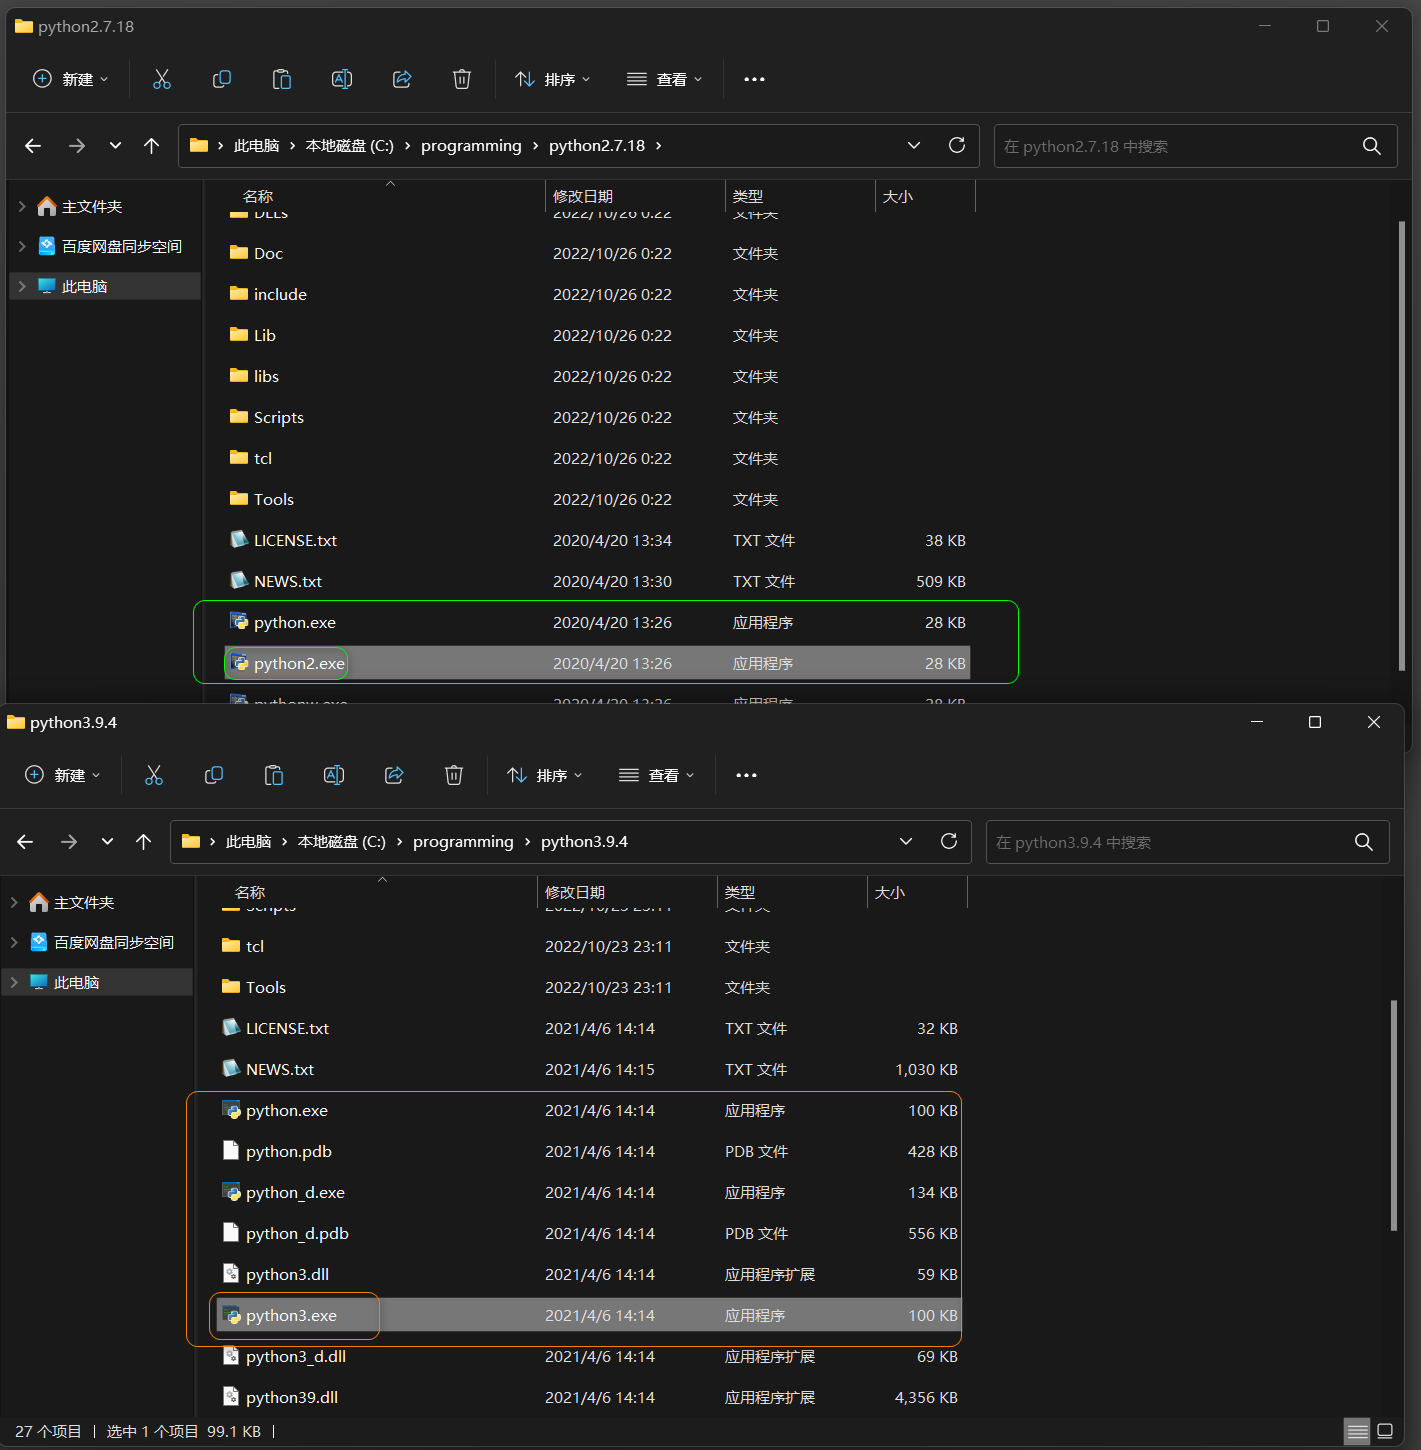The width and height of the screenshot is (1421, 1450).
Task: Sort by 类型 column in python3.9.4 window
Action: click(x=740, y=892)
